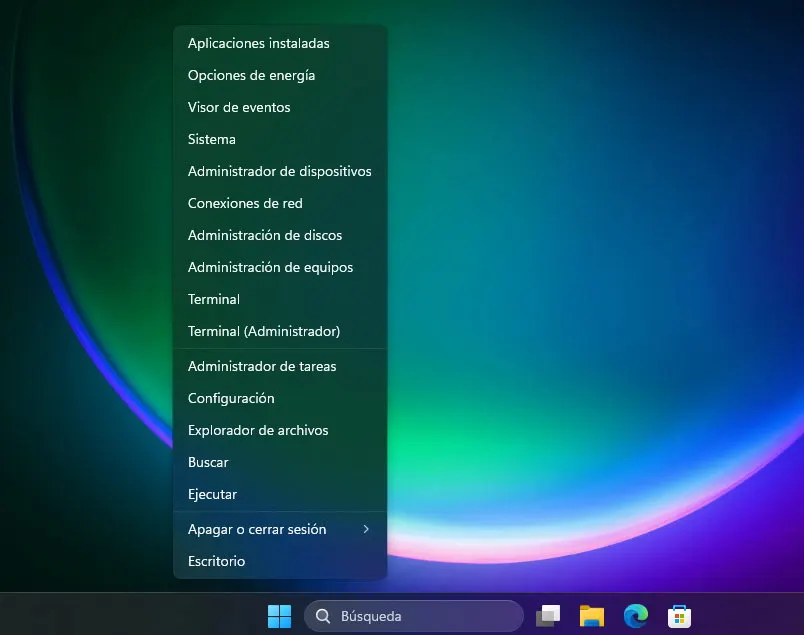
Task: Open Opciones de energía
Action: 280,75
